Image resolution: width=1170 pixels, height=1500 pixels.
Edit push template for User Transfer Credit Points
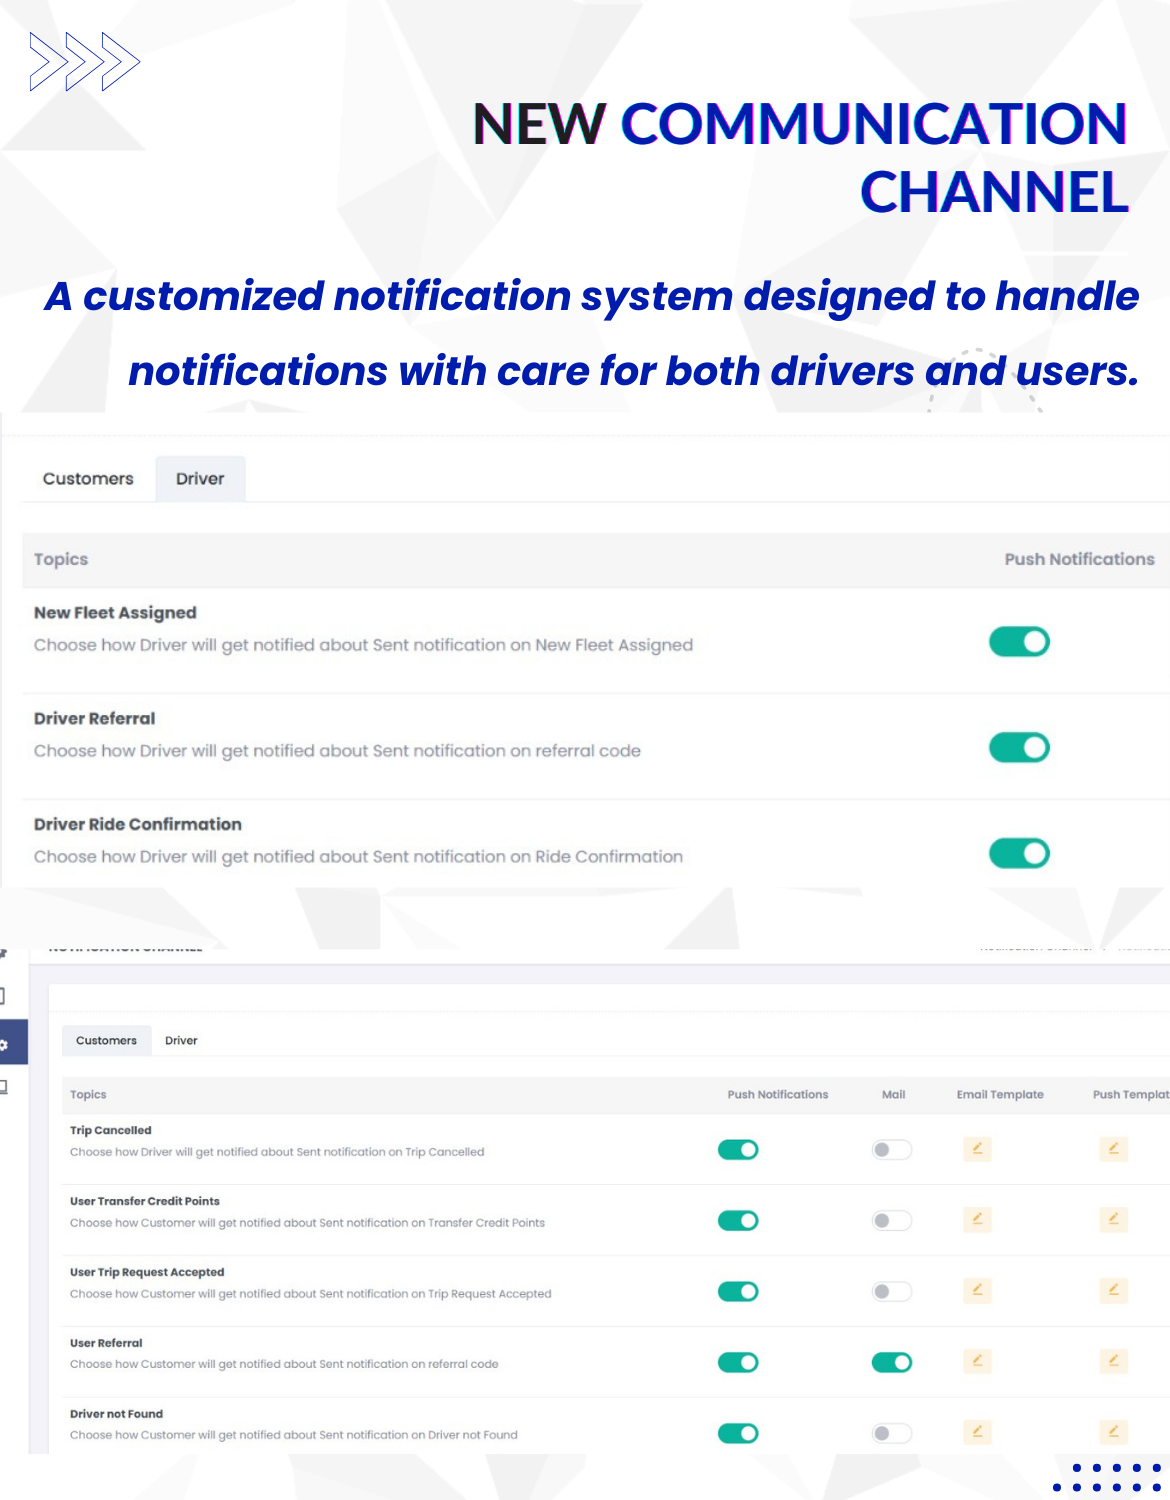click(1113, 1219)
